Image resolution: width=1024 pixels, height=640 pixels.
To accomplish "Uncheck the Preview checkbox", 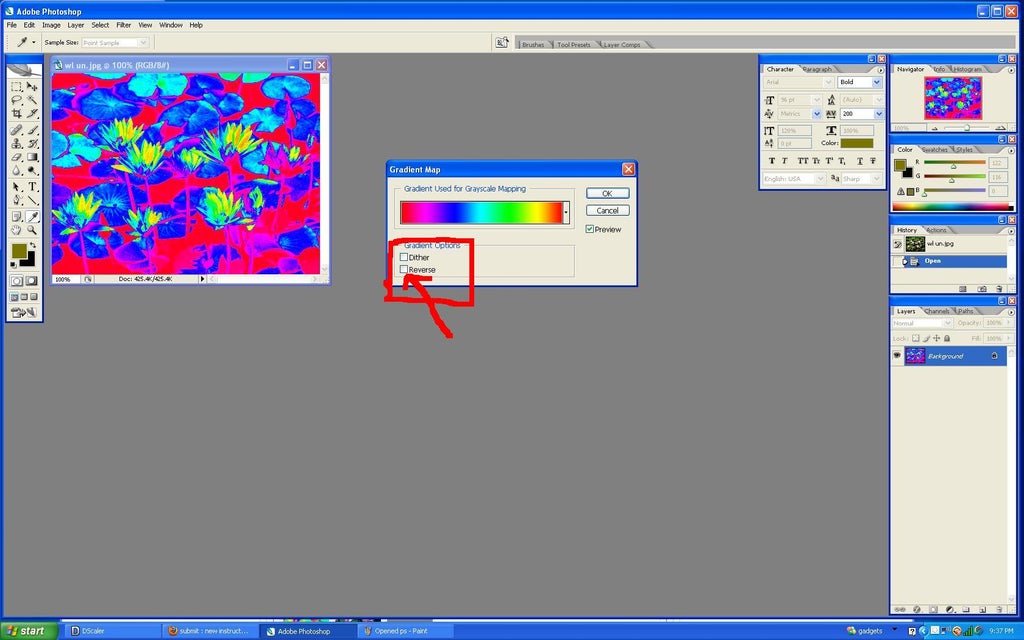I will coord(590,229).
